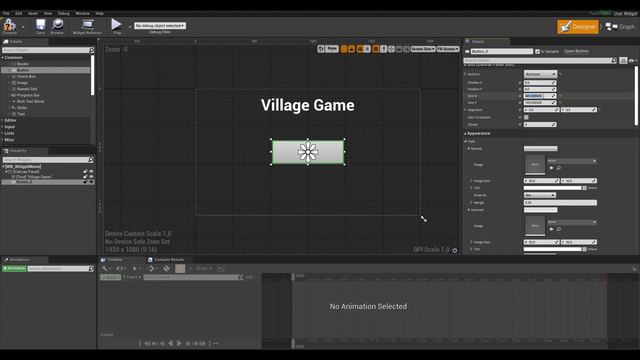Open the Asset menu
The image size is (640, 360).
(x=33, y=13)
